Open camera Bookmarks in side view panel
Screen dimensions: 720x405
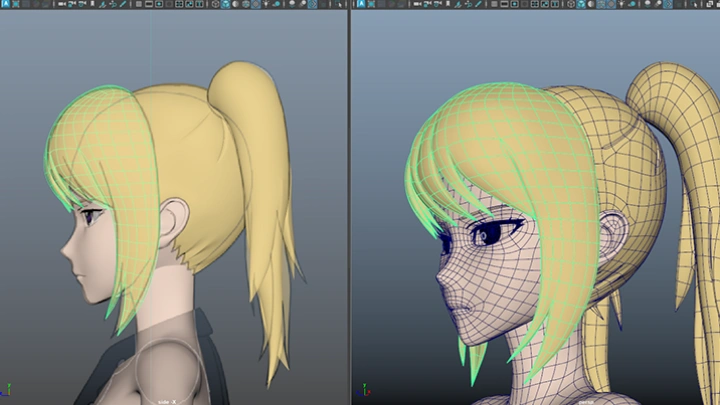pos(92,4)
